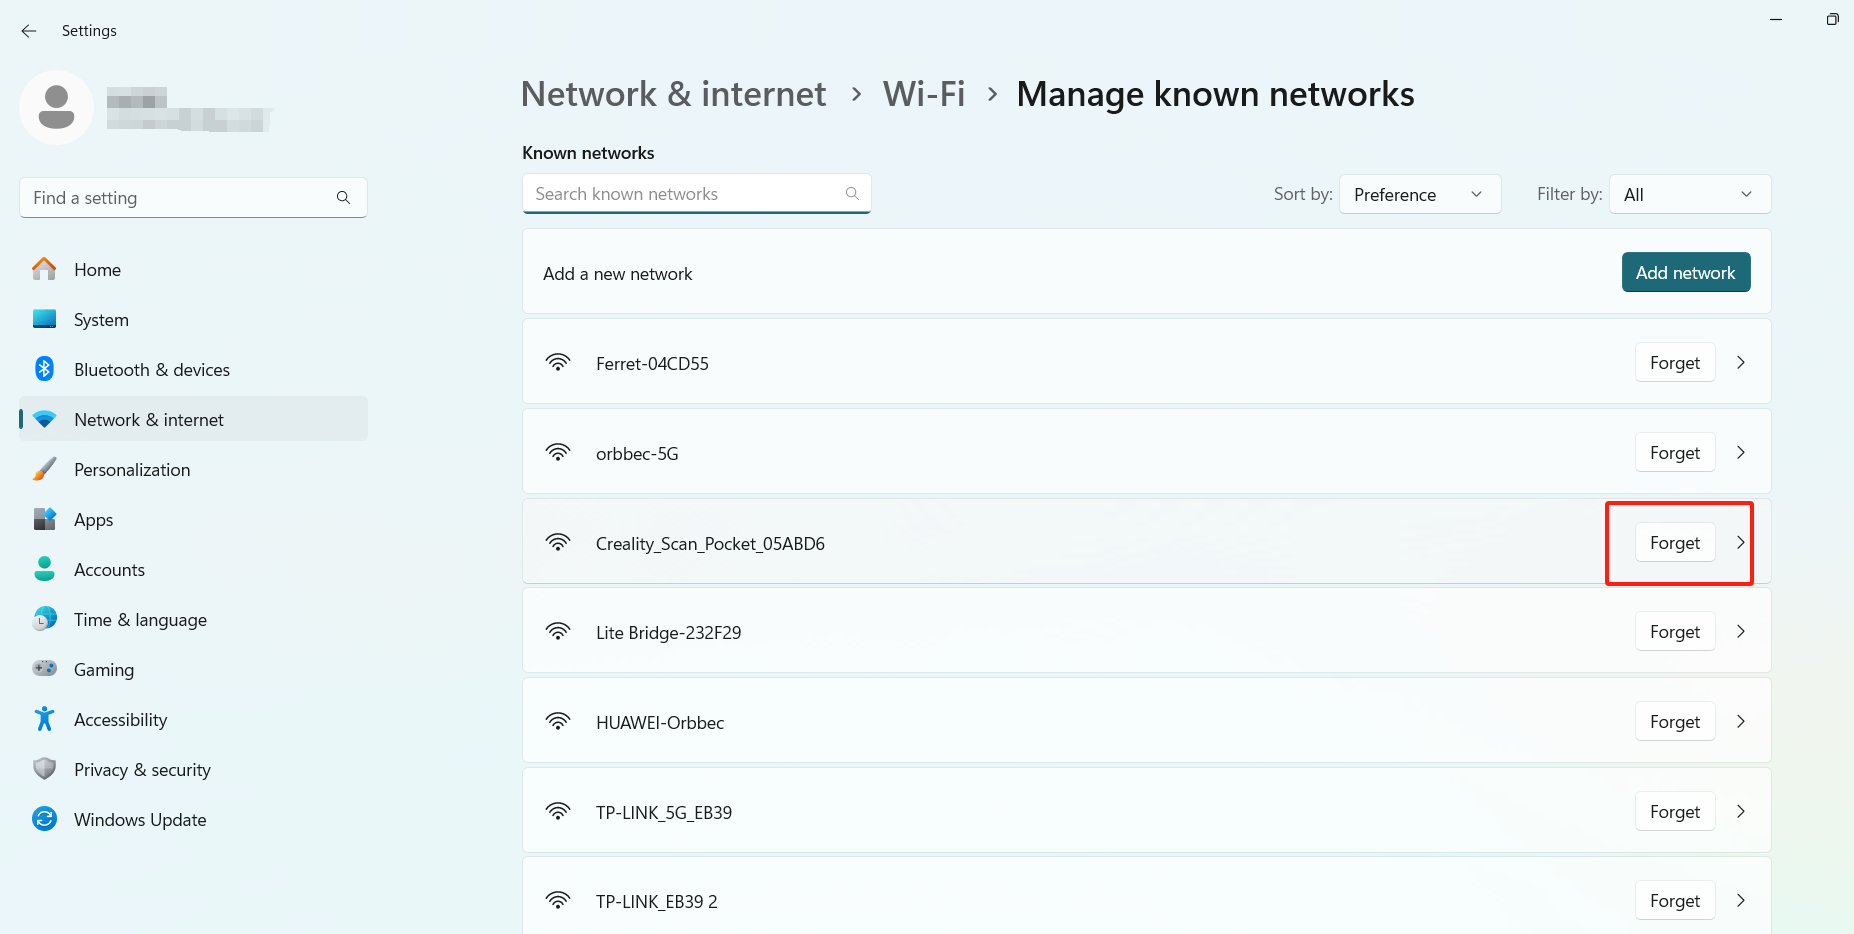The width and height of the screenshot is (1854, 934).
Task: Open the Filter by All dropdown
Action: [1689, 194]
